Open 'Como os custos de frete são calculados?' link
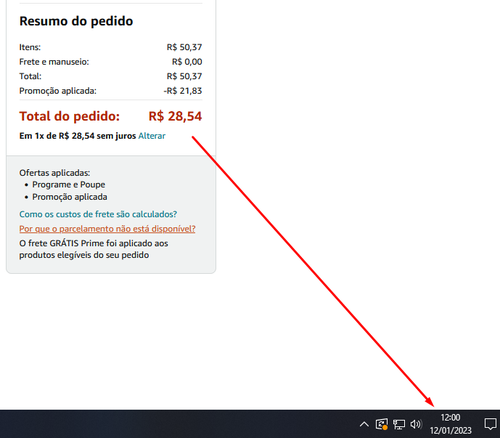Image resolution: width=500 pixels, height=438 pixels. tap(98, 214)
